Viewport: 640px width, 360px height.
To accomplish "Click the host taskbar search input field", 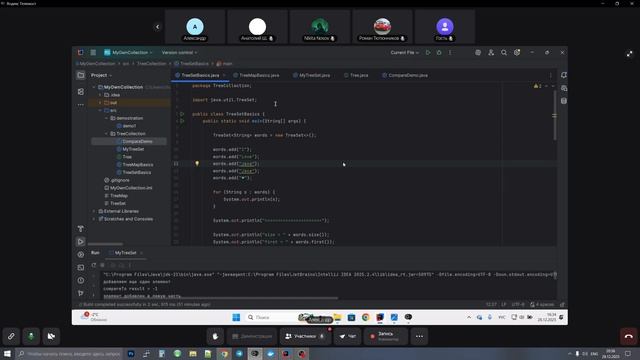I will [x=69, y=354].
